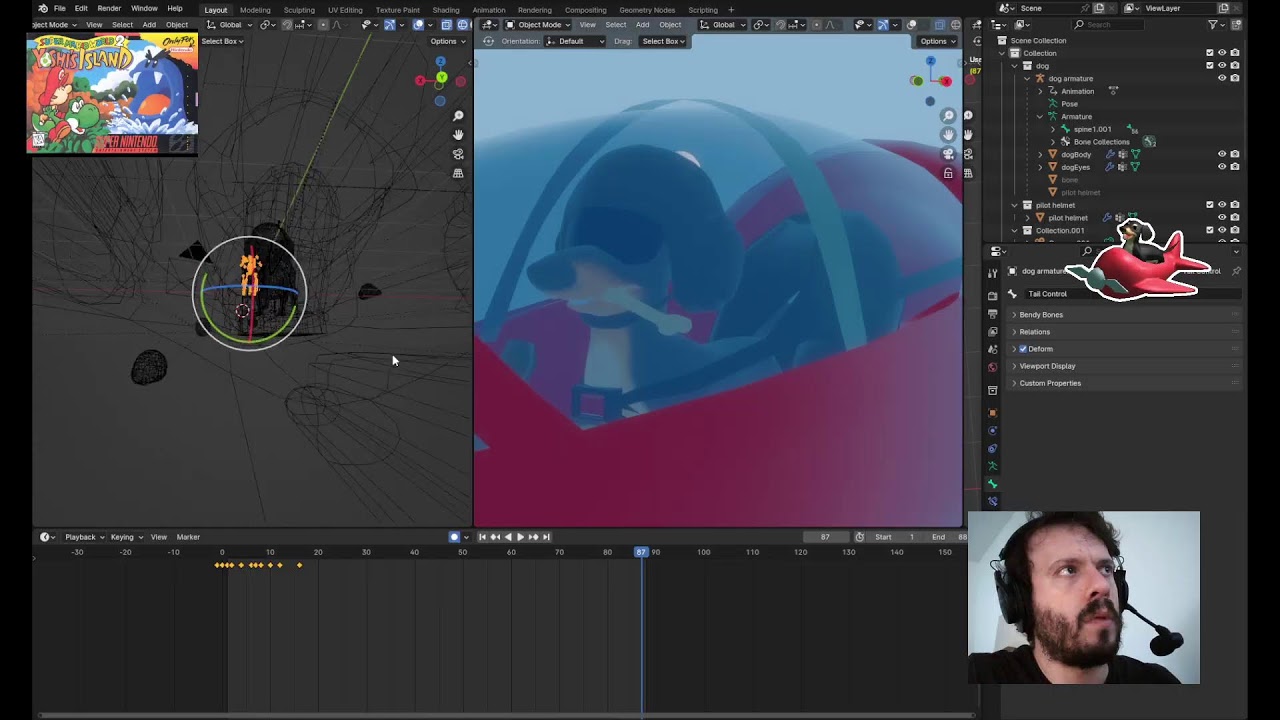This screenshot has height=720, width=1280.
Task: Open the Tool properties tab
Action: [x=992, y=273]
